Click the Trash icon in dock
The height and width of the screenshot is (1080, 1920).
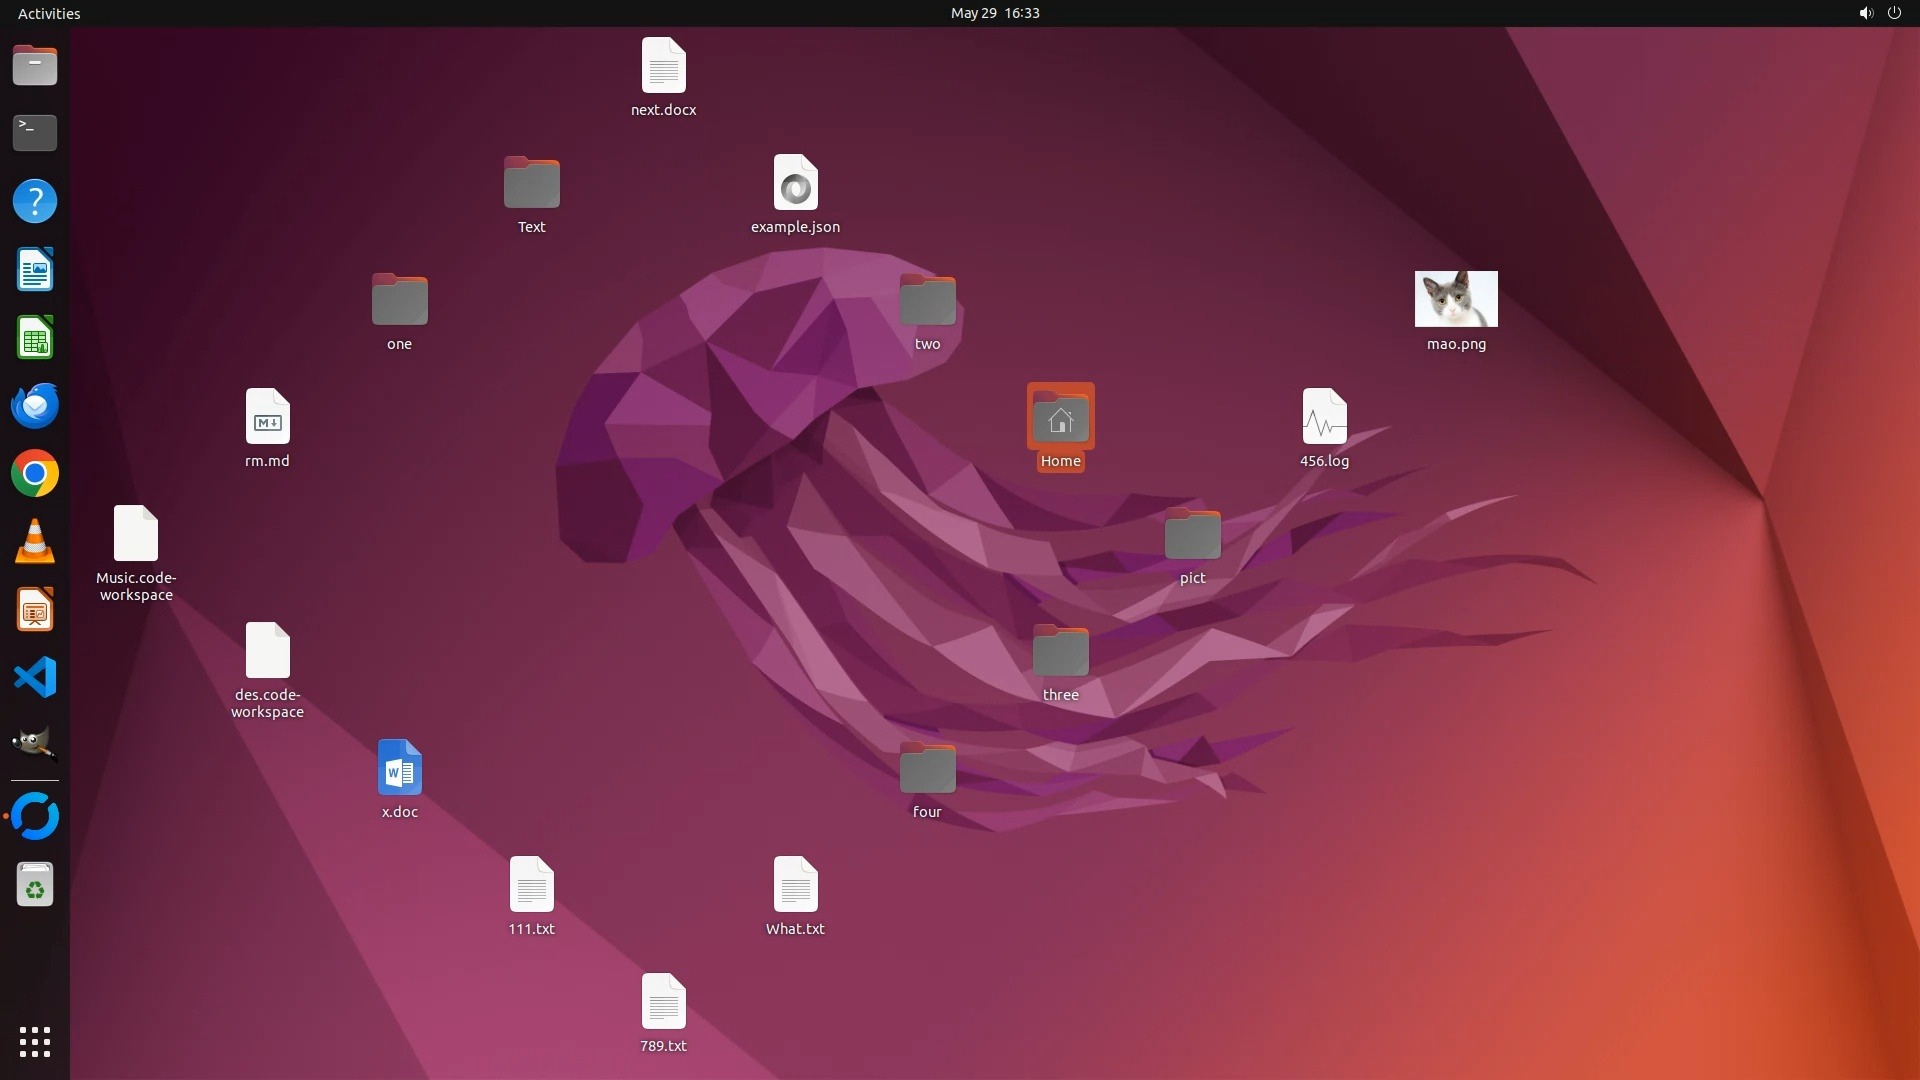tap(35, 885)
